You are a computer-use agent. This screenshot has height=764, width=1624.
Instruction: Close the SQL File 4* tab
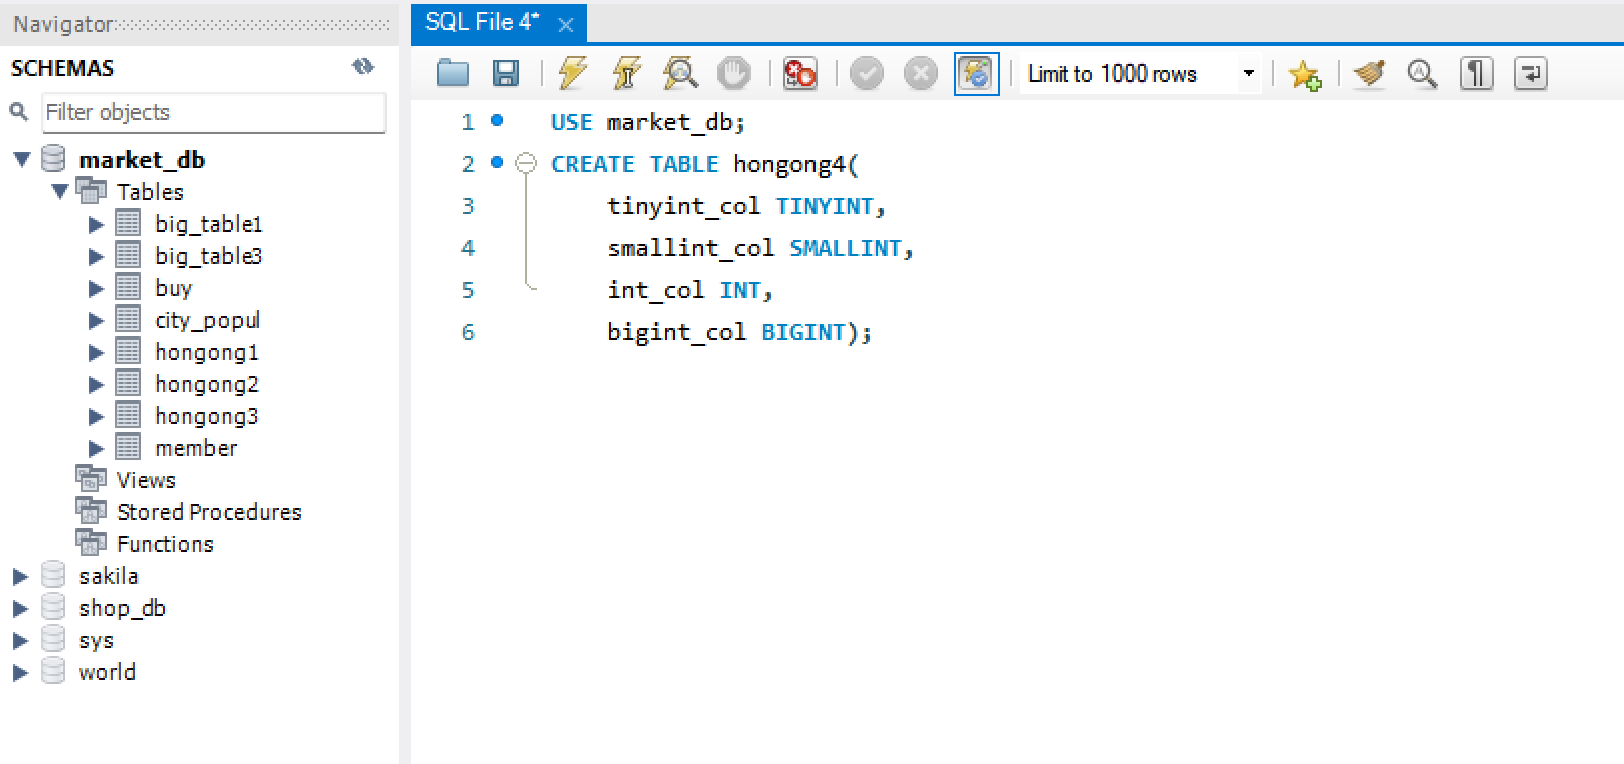point(566,24)
